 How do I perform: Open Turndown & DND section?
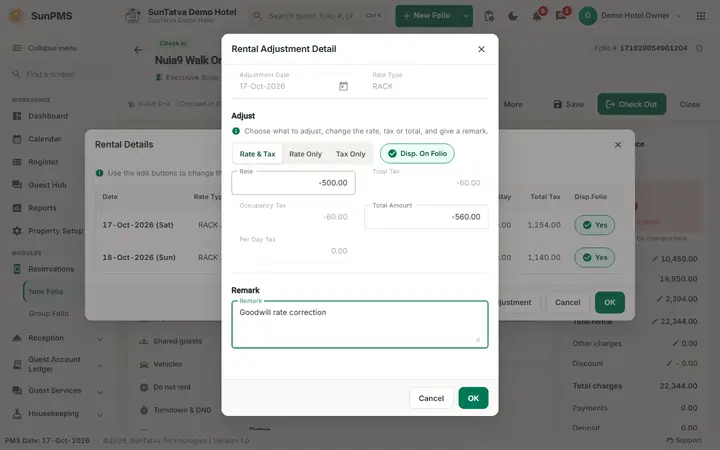(x=175, y=410)
